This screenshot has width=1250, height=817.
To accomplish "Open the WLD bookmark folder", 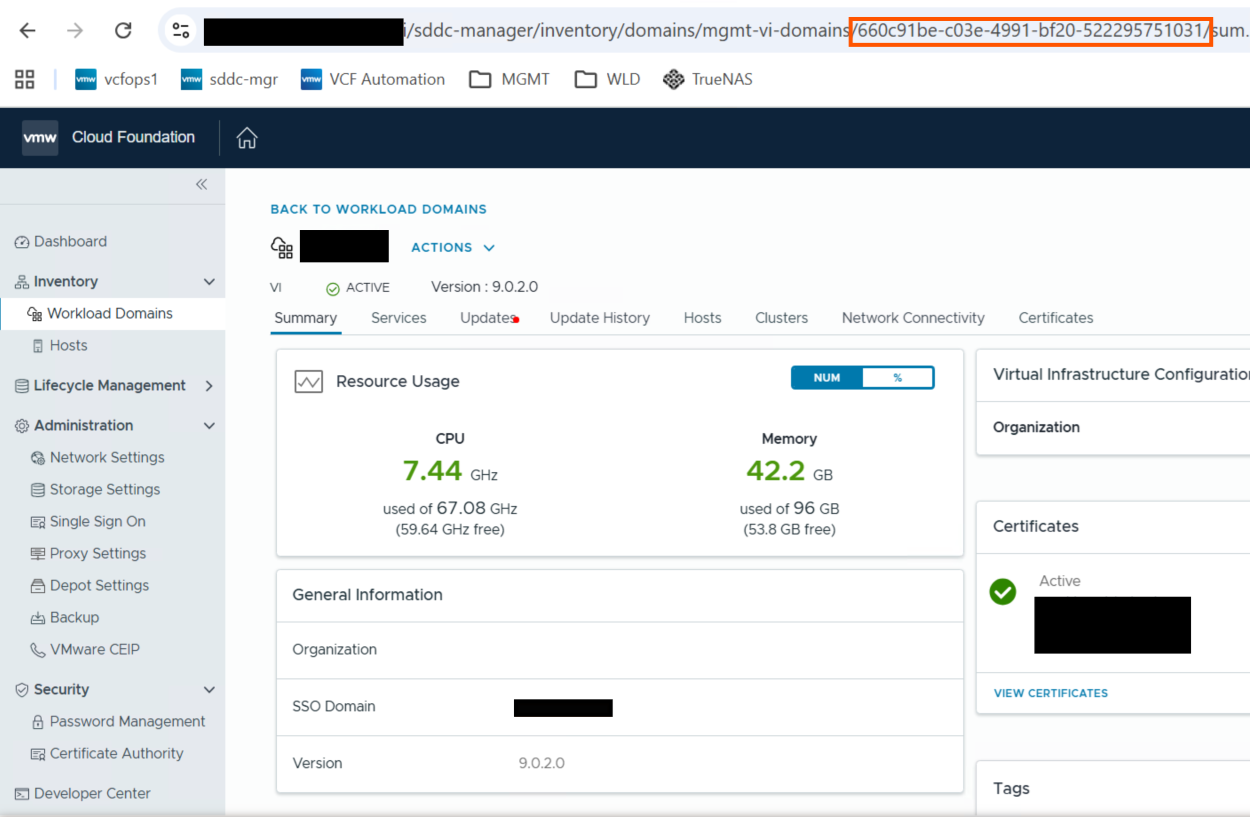I will point(607,79).
